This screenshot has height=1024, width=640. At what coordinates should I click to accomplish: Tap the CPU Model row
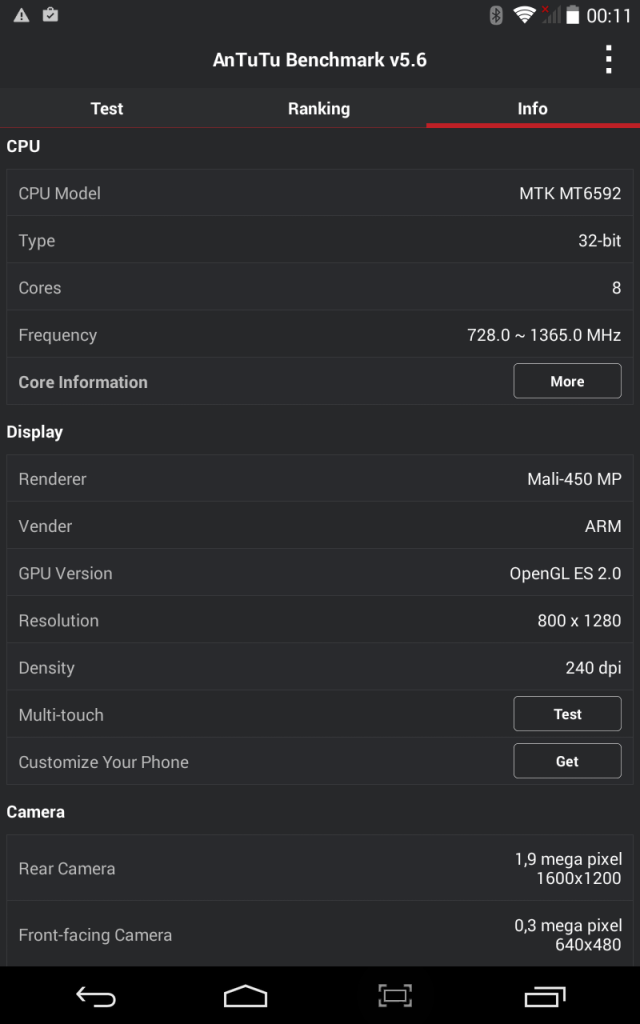pos(320,193)
